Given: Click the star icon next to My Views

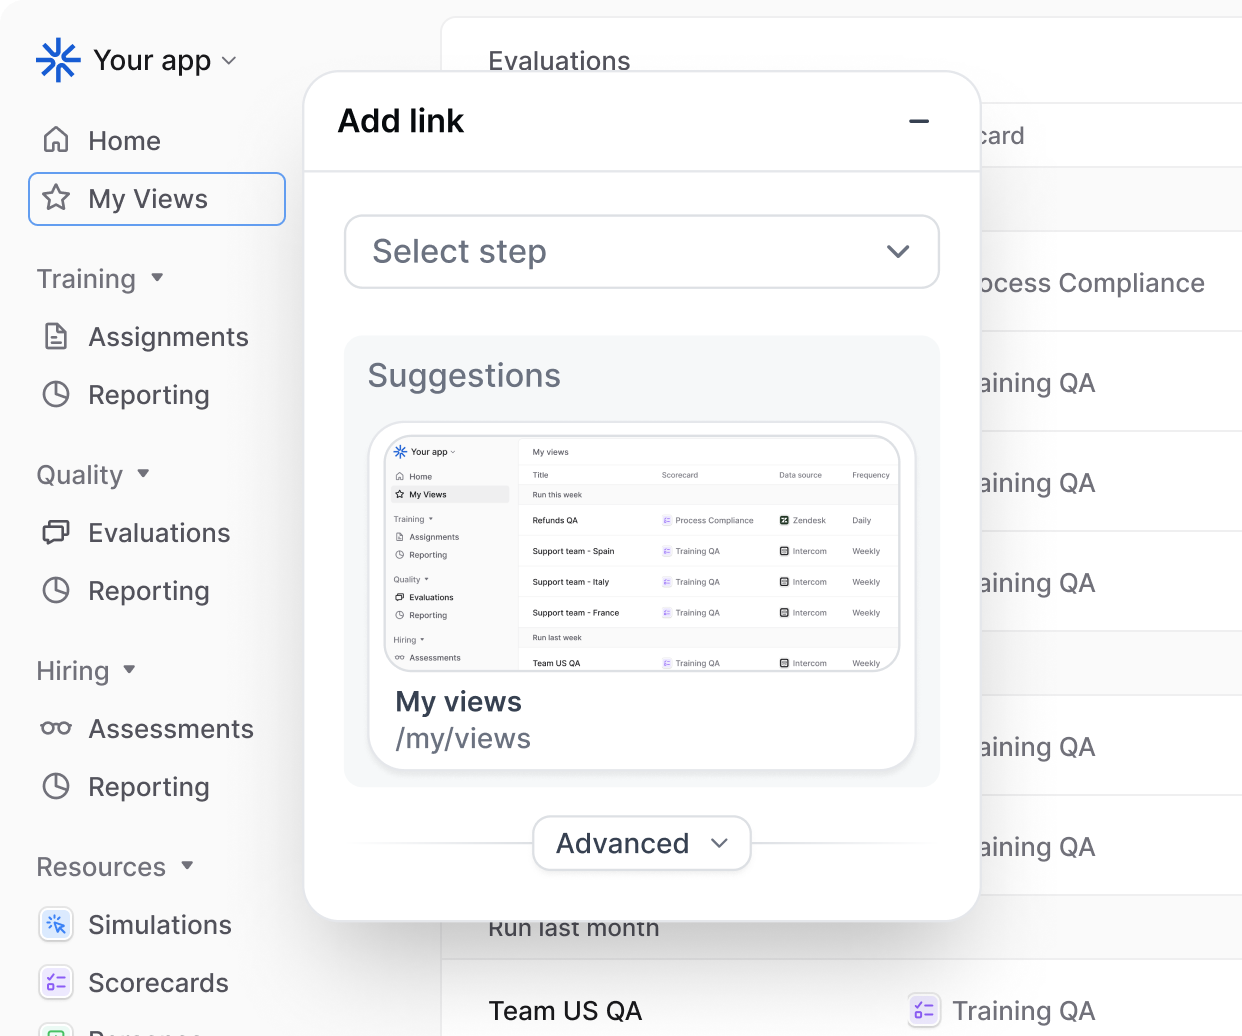Looking at the screenshot, I should point(56,198).
